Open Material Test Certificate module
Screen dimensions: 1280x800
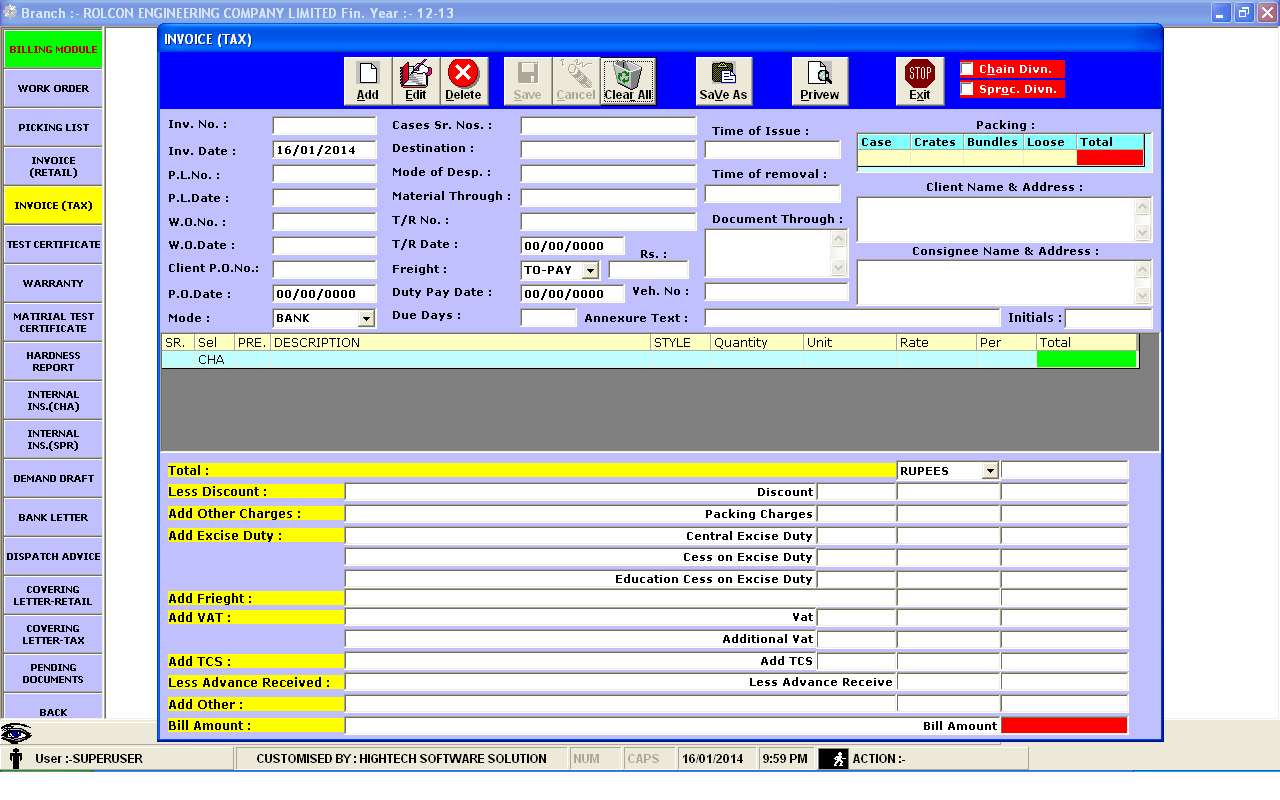coord(53,323)
